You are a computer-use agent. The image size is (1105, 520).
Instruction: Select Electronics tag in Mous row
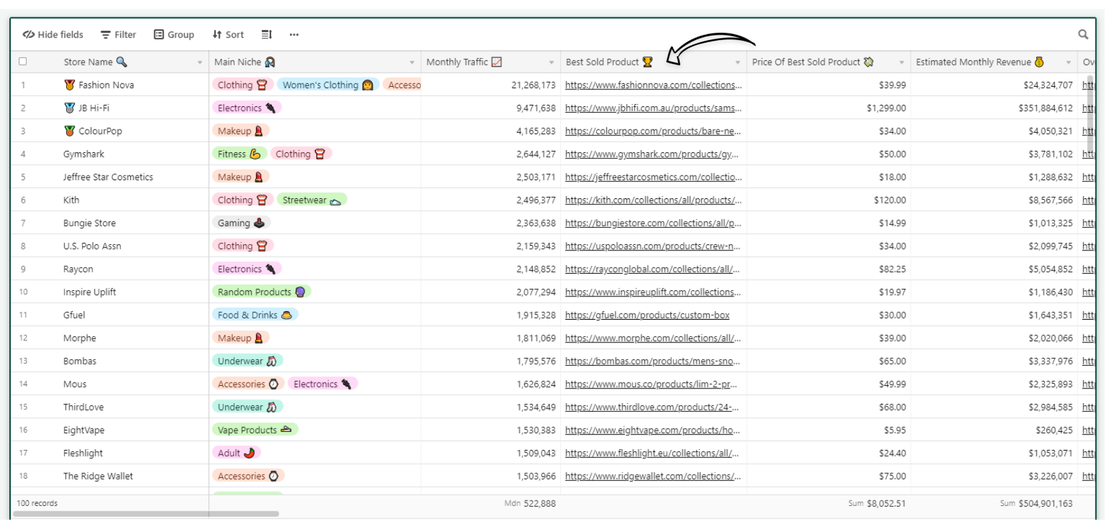coord(322,385)
